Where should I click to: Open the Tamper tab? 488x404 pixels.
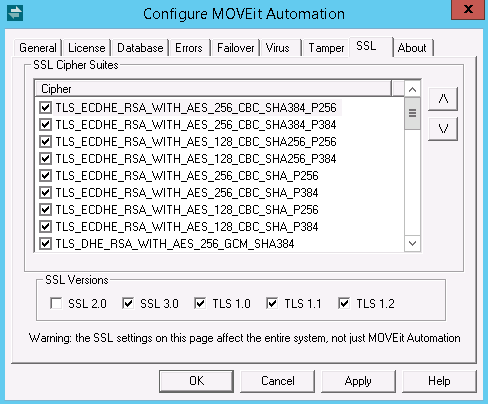coord(326,48)
